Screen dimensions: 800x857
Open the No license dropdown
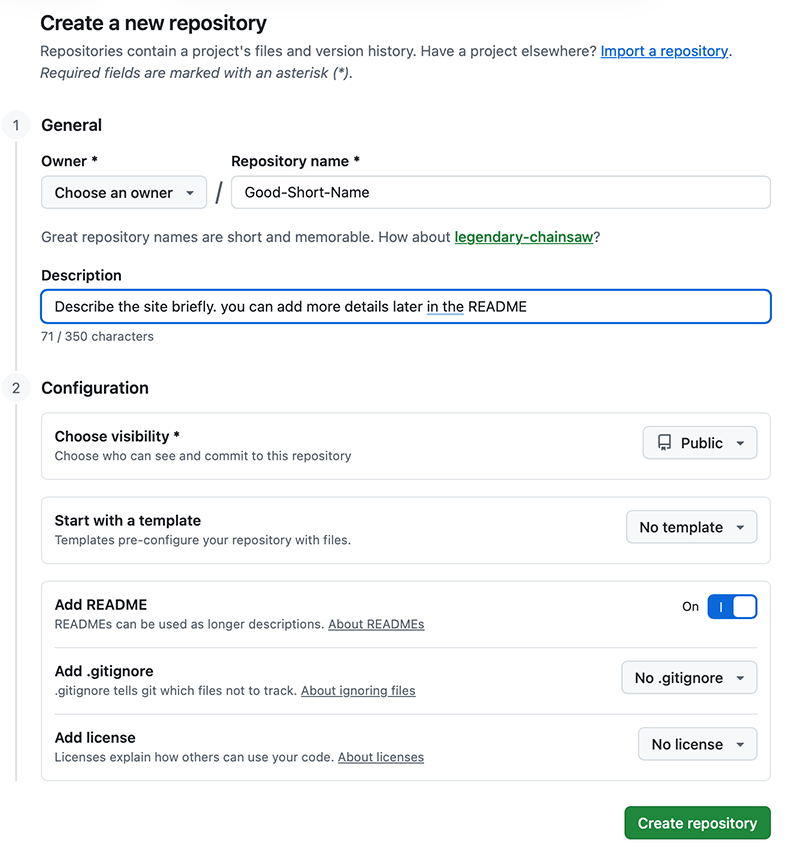[x=697, y=743]
